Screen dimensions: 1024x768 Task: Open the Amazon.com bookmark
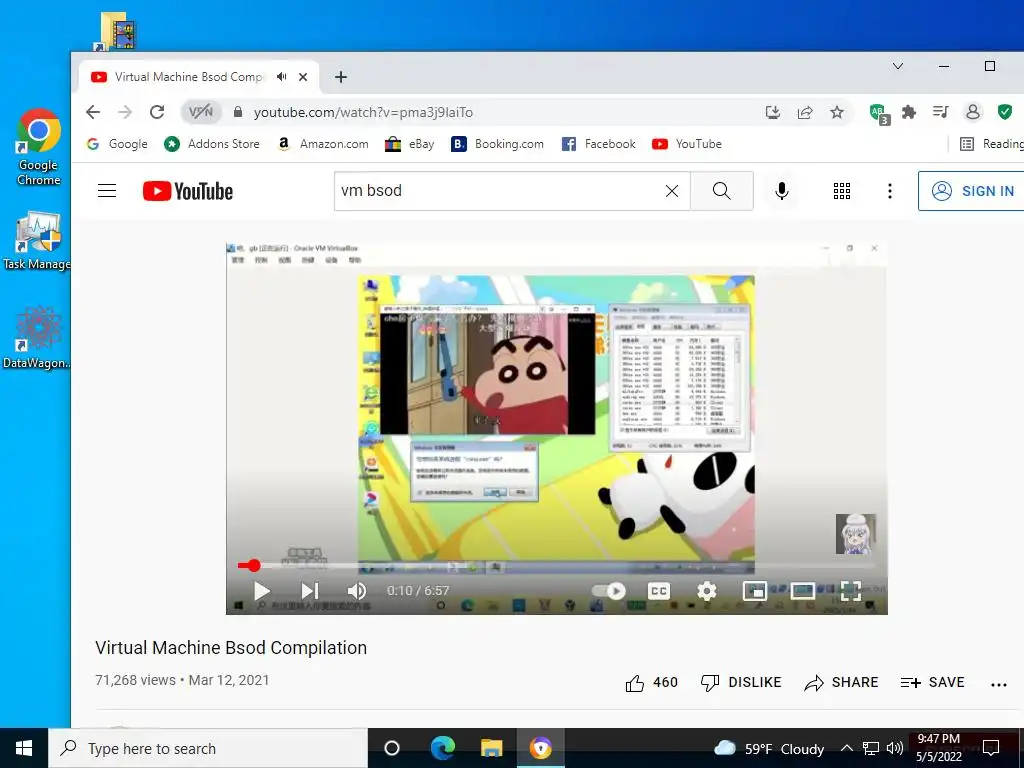pyautogui.click(x=323, y=144)
